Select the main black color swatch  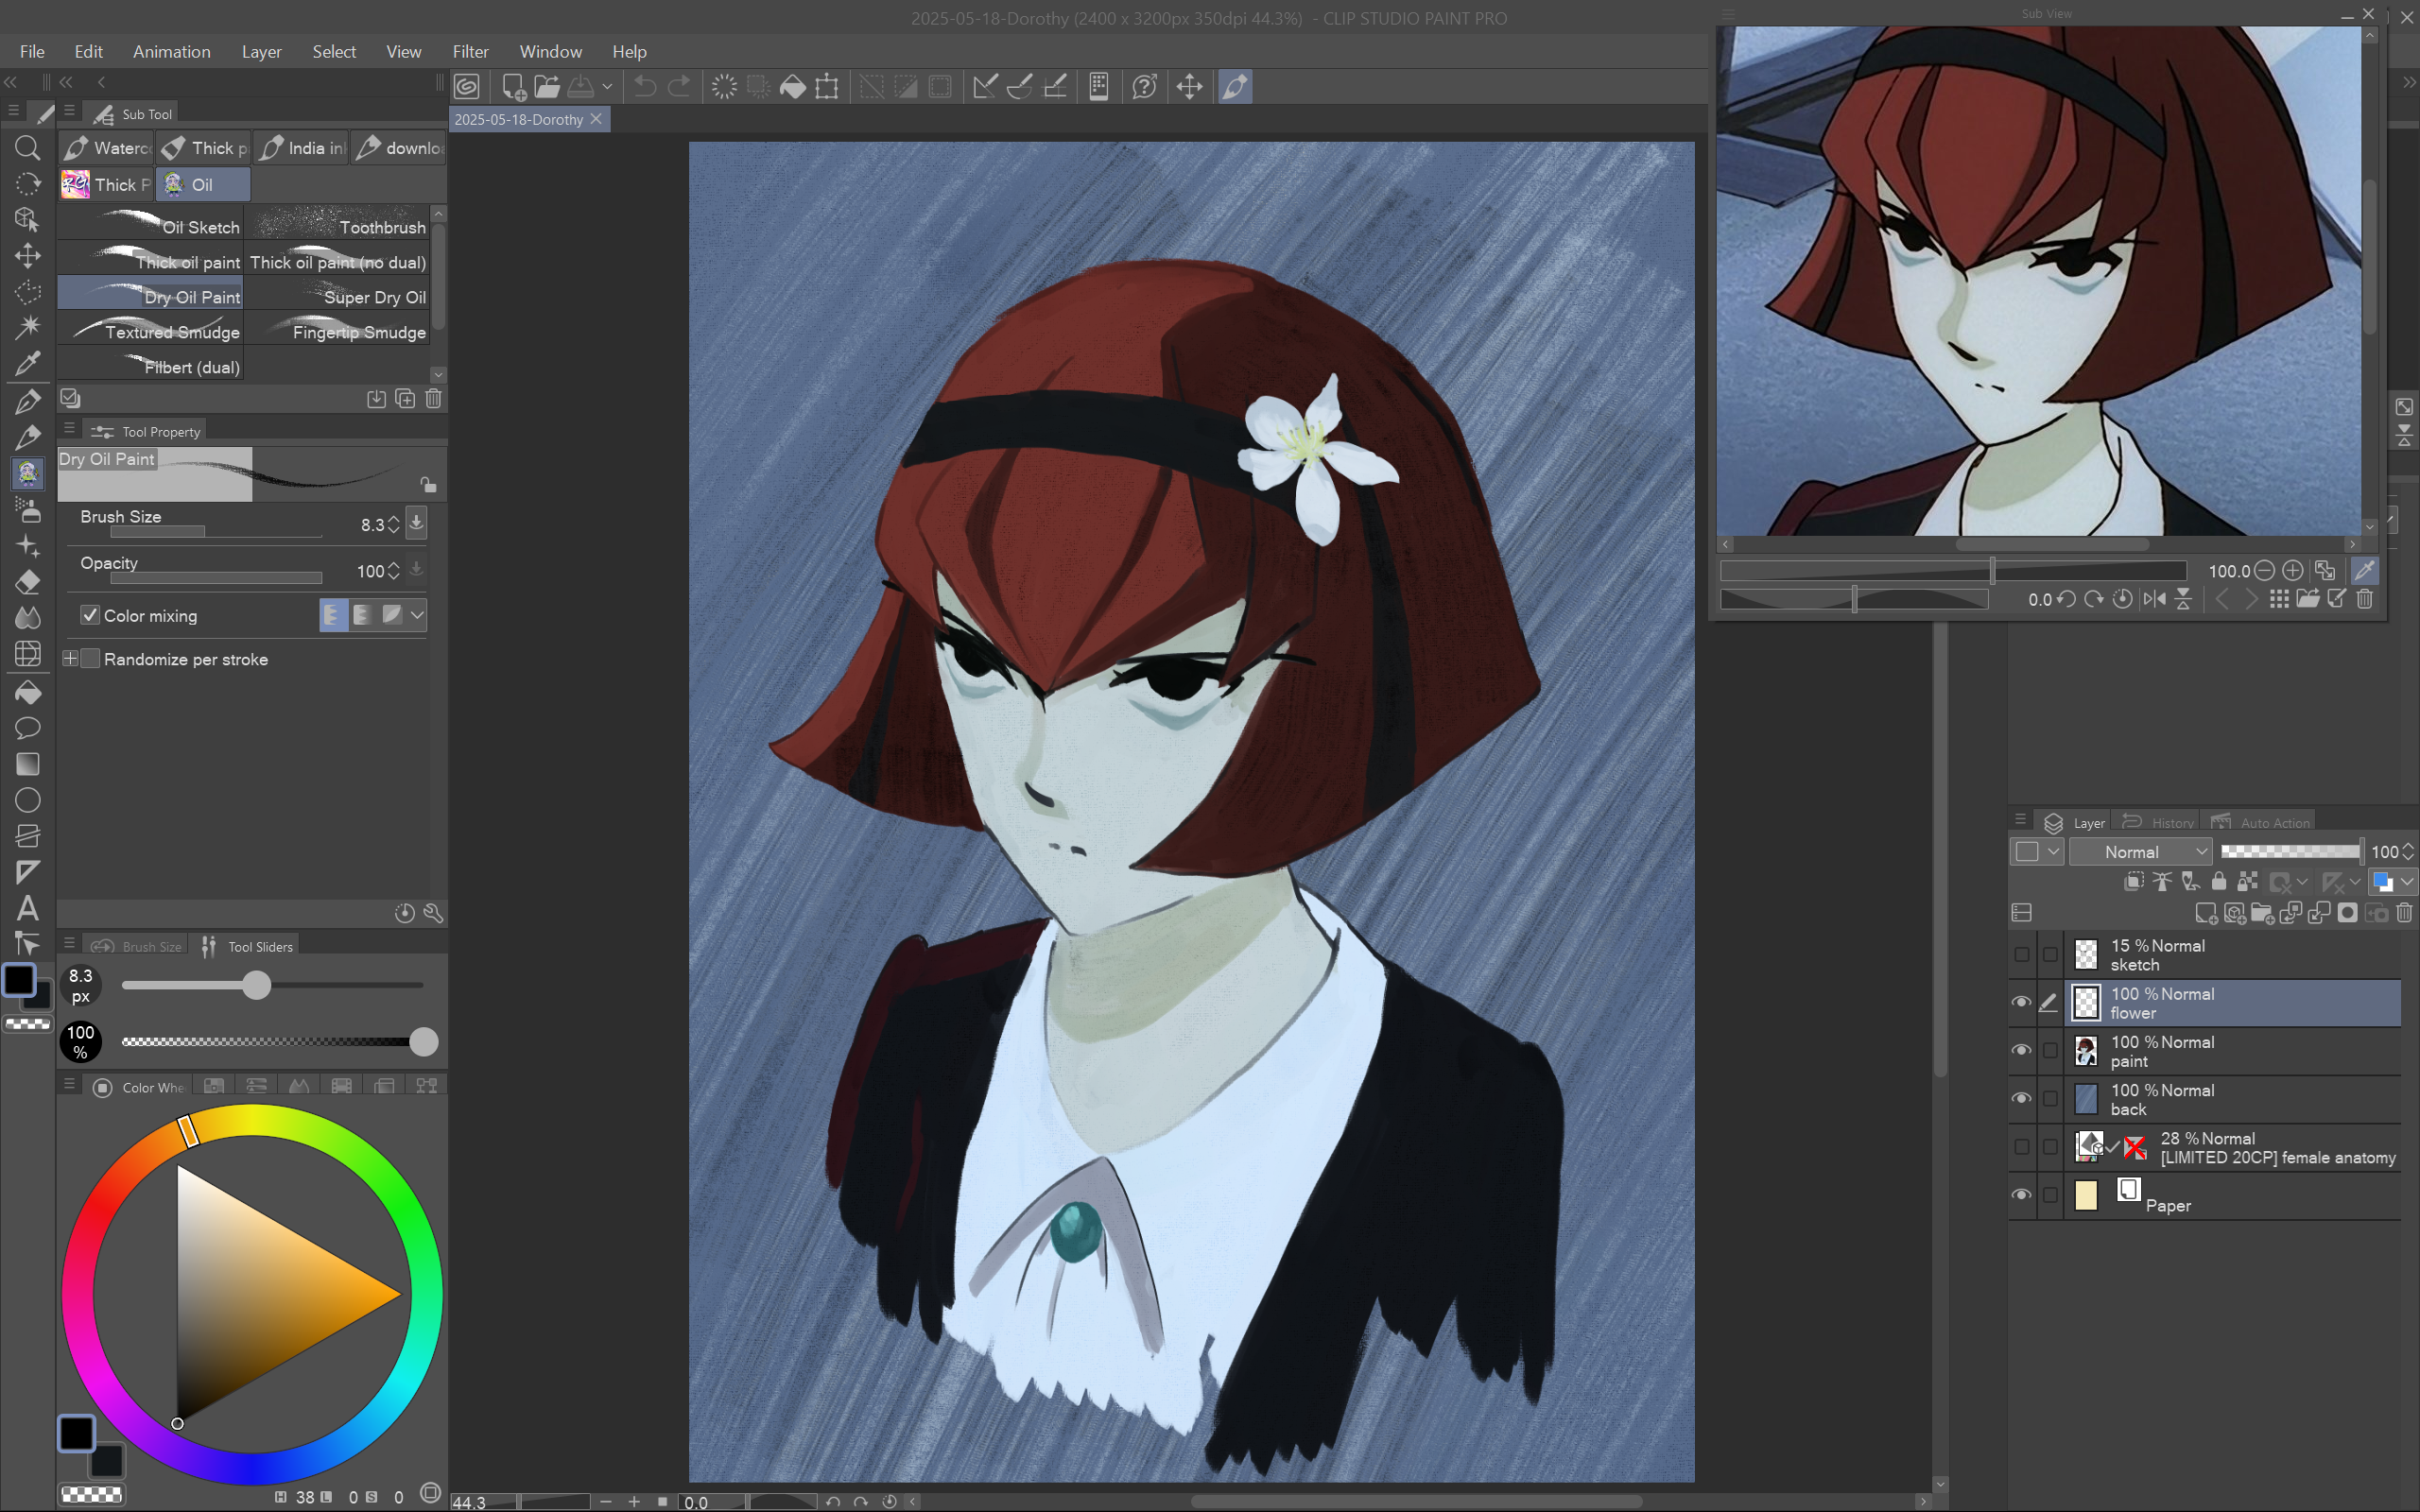click(76, 1432)
